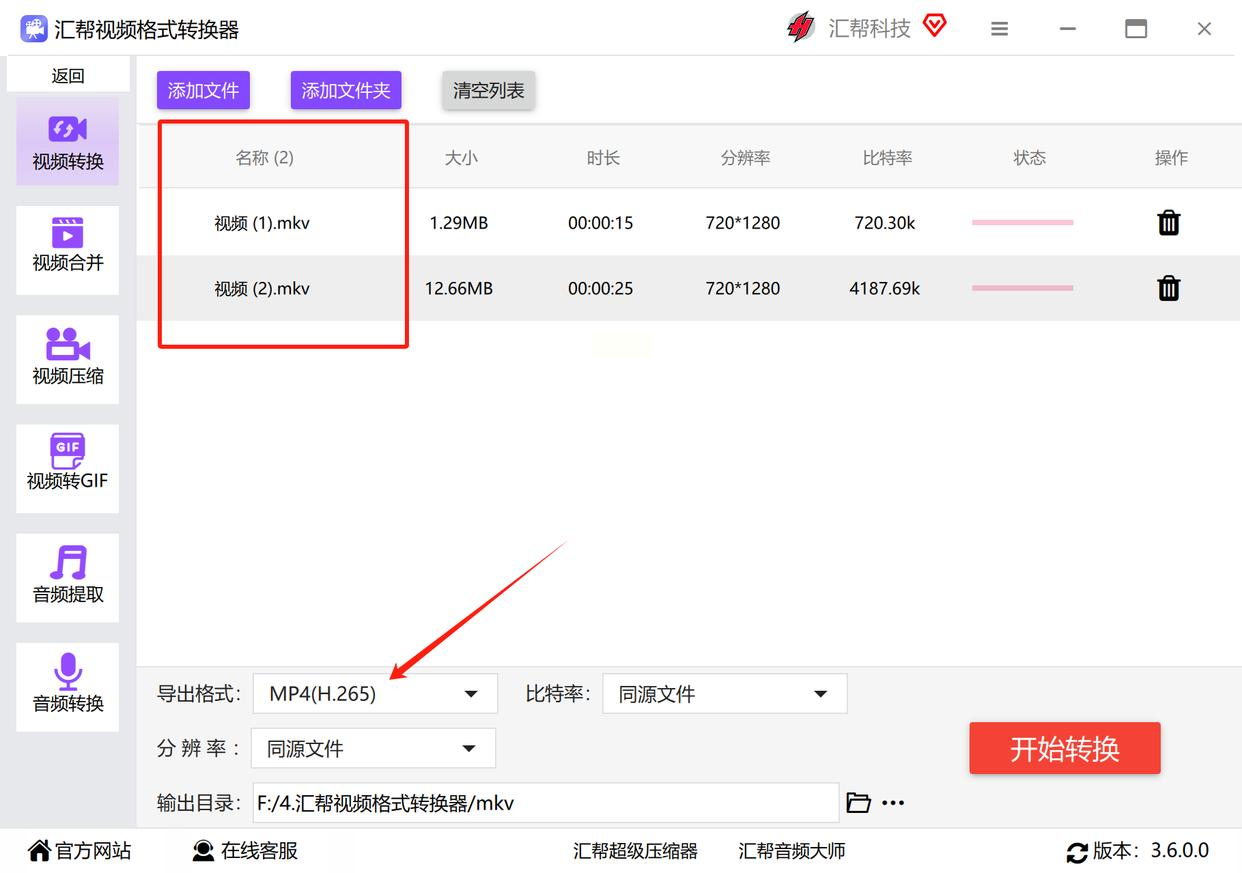Click duration cell 00:00:25
The image size is (1242, 873).
[x=601, y=288]
